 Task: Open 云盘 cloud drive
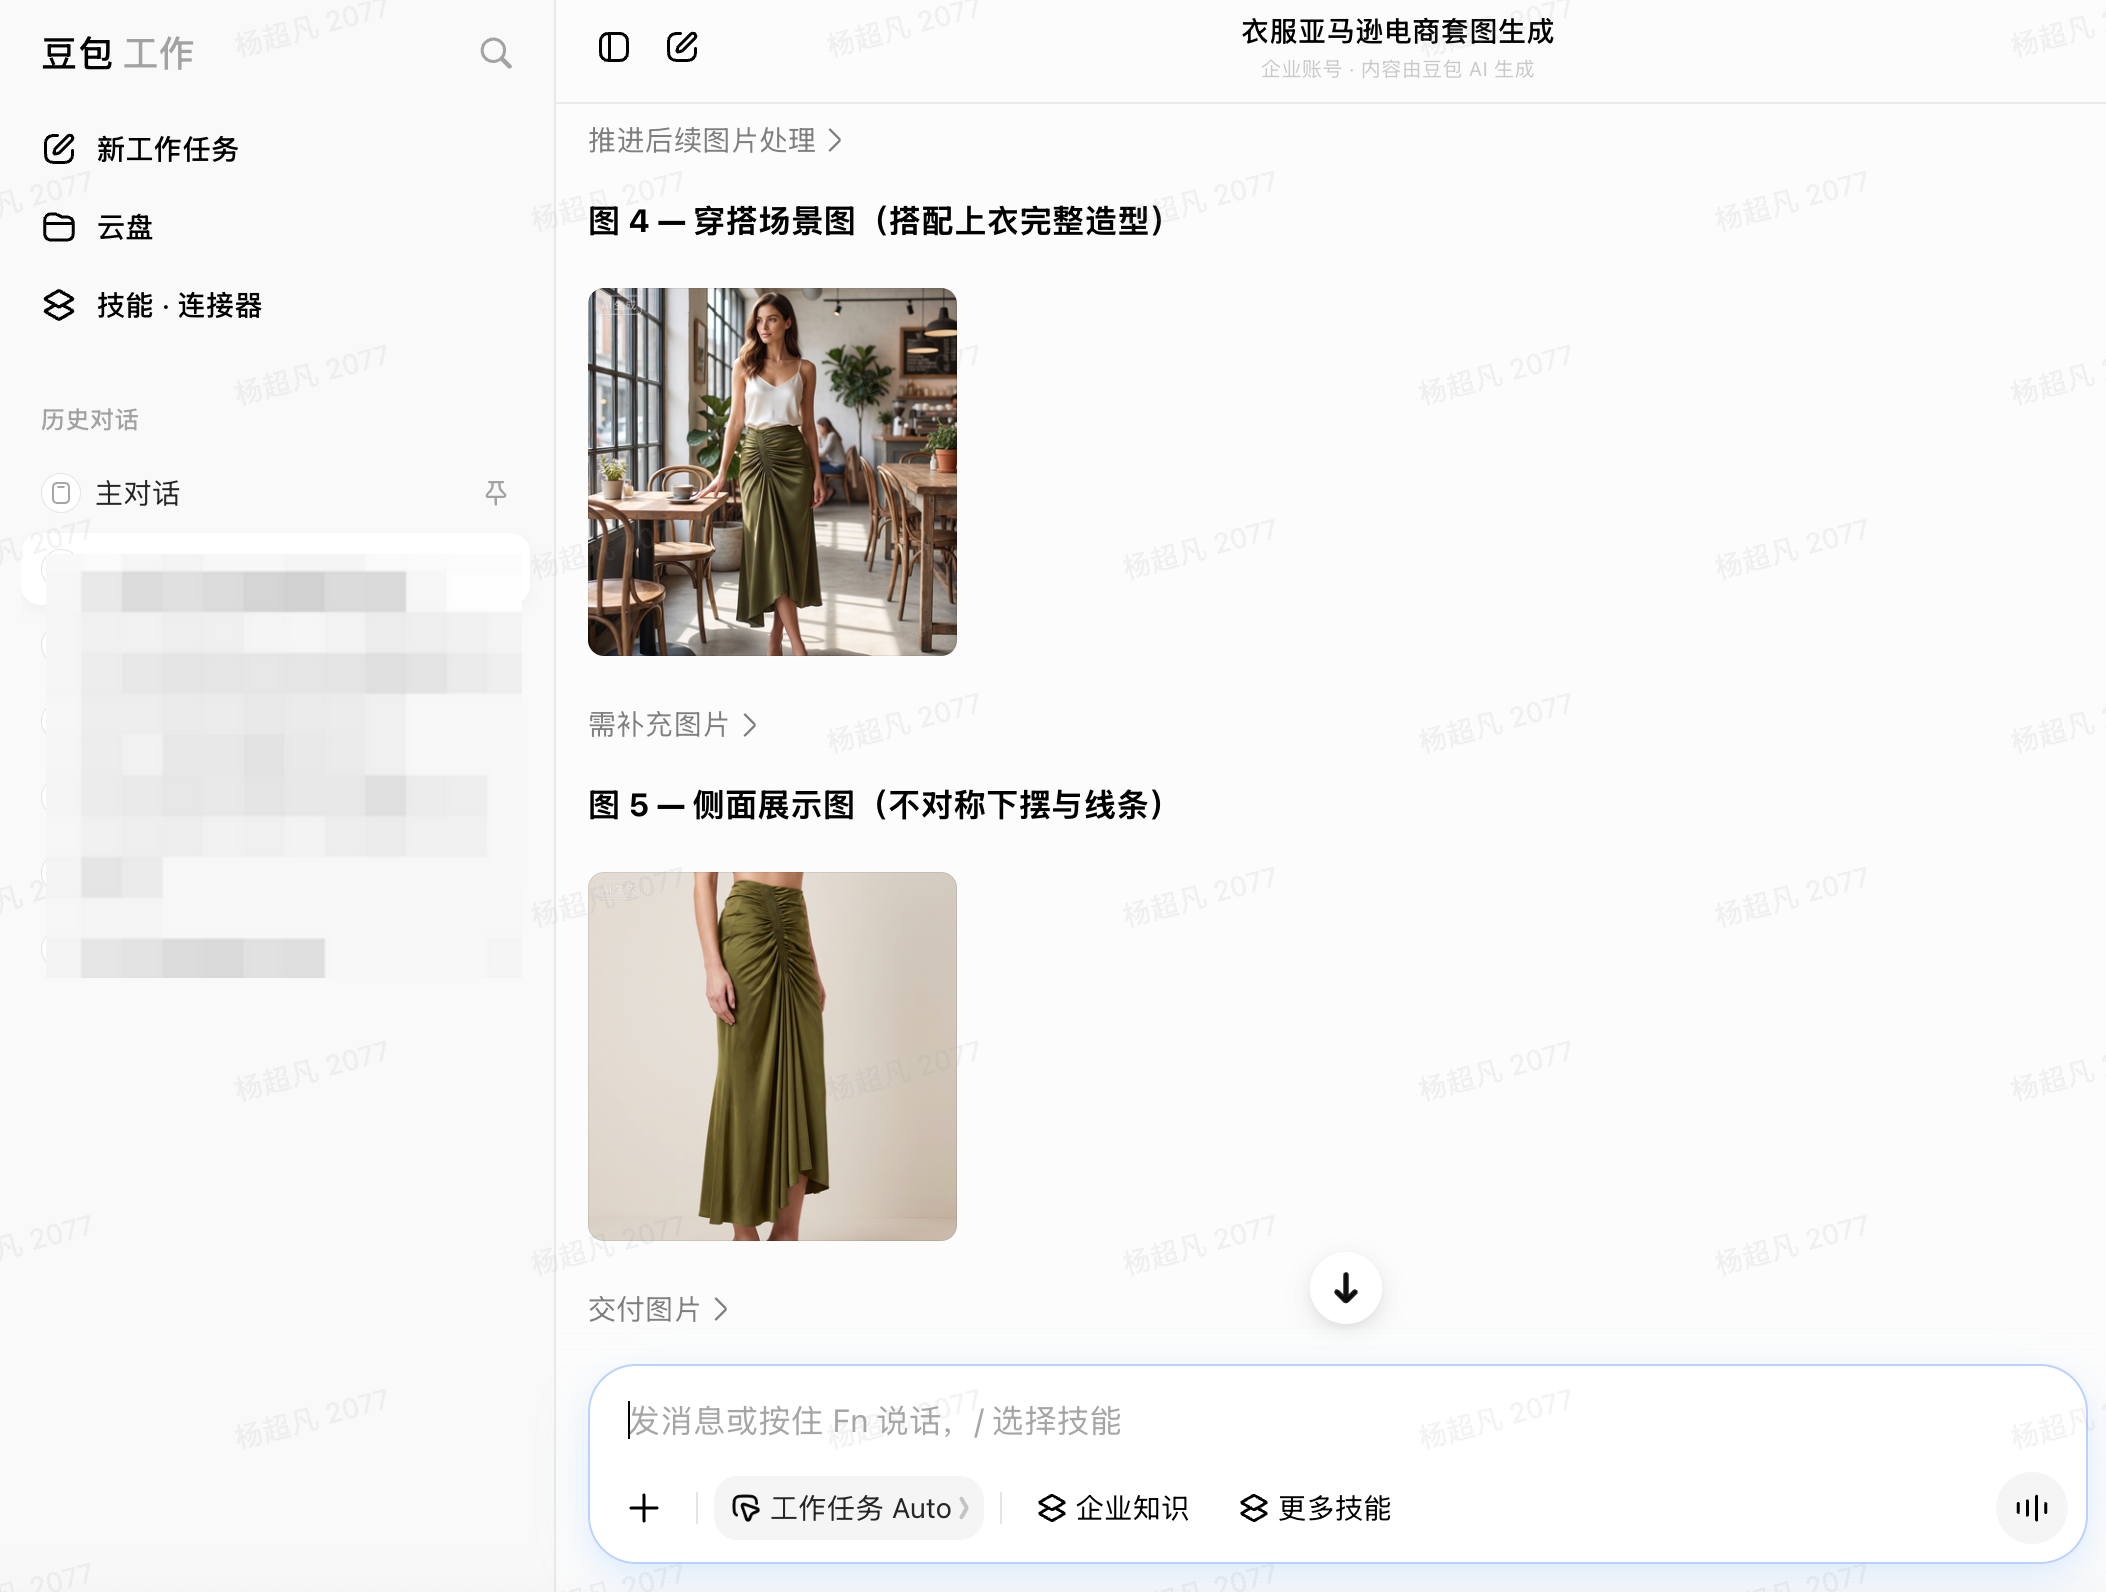(x=98, y=227)
